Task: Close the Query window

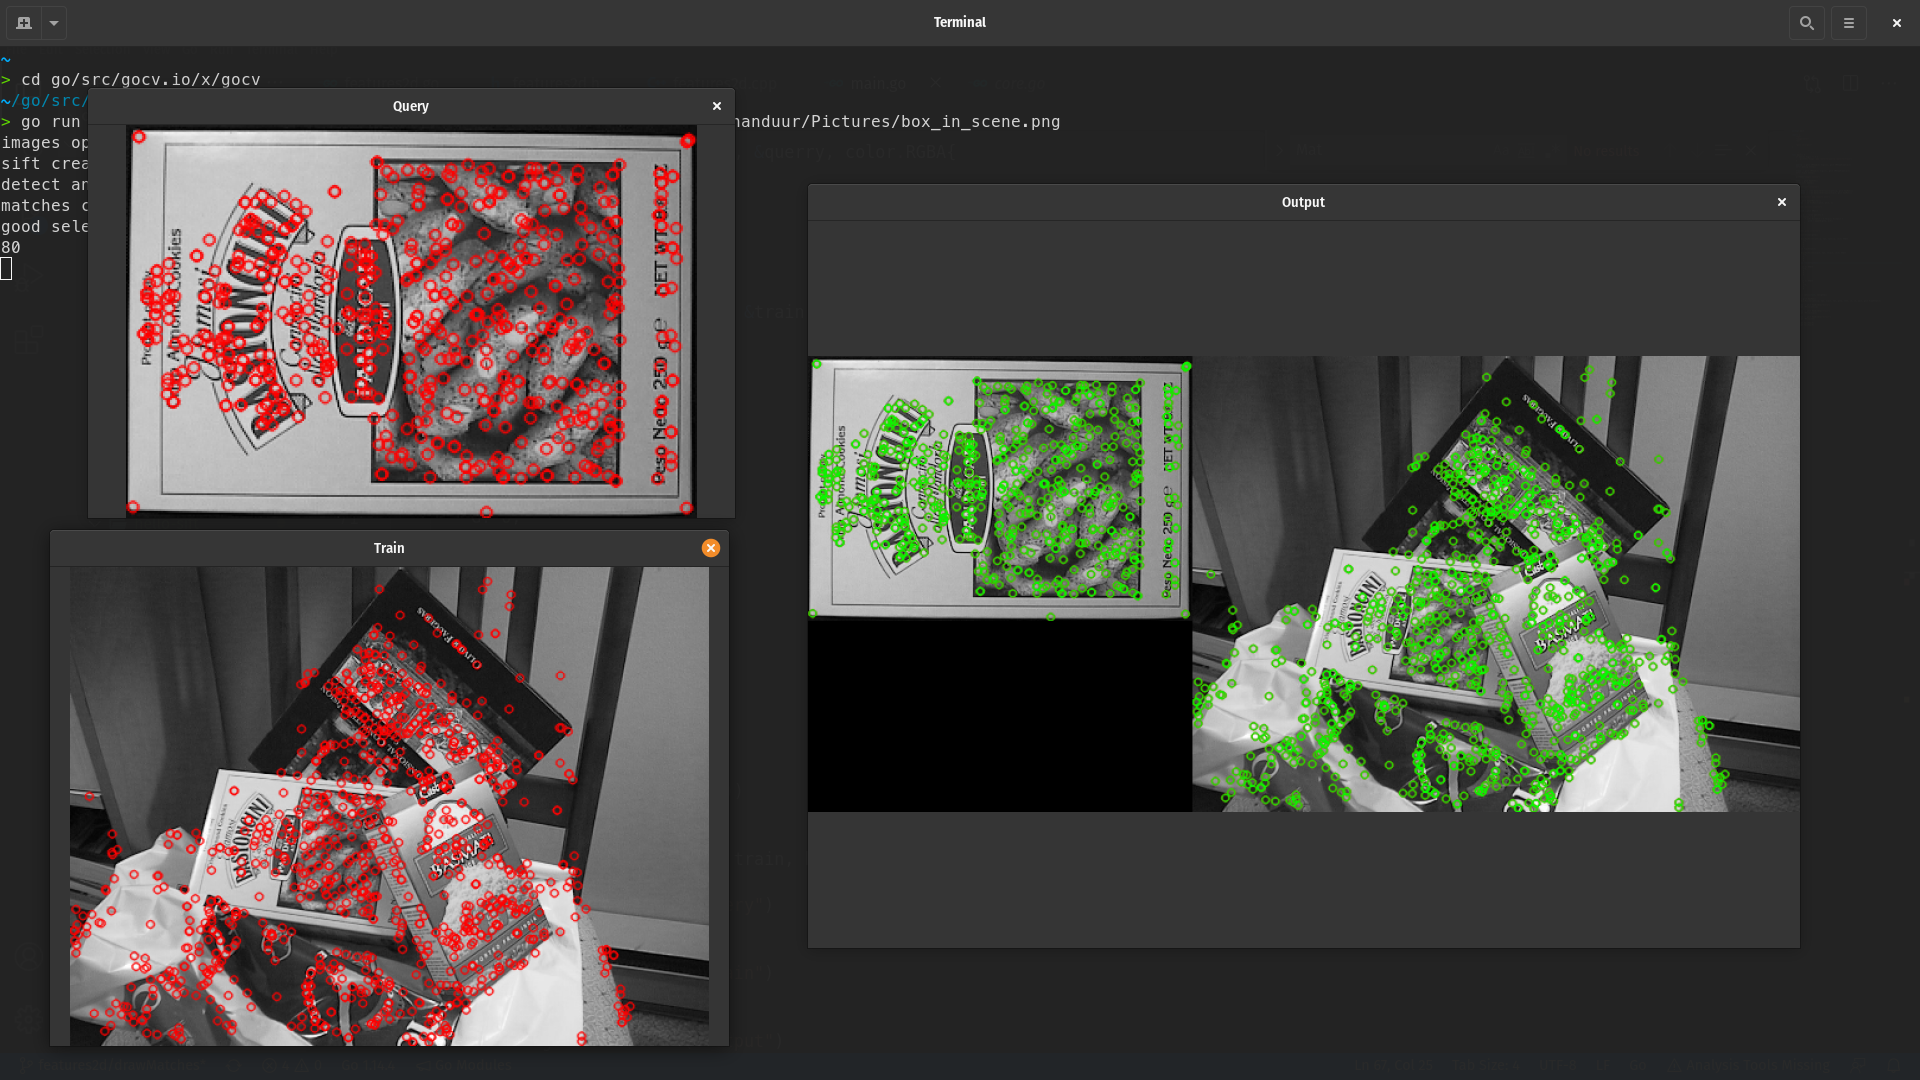Action: pyautogui.click(x=717, y=105)
